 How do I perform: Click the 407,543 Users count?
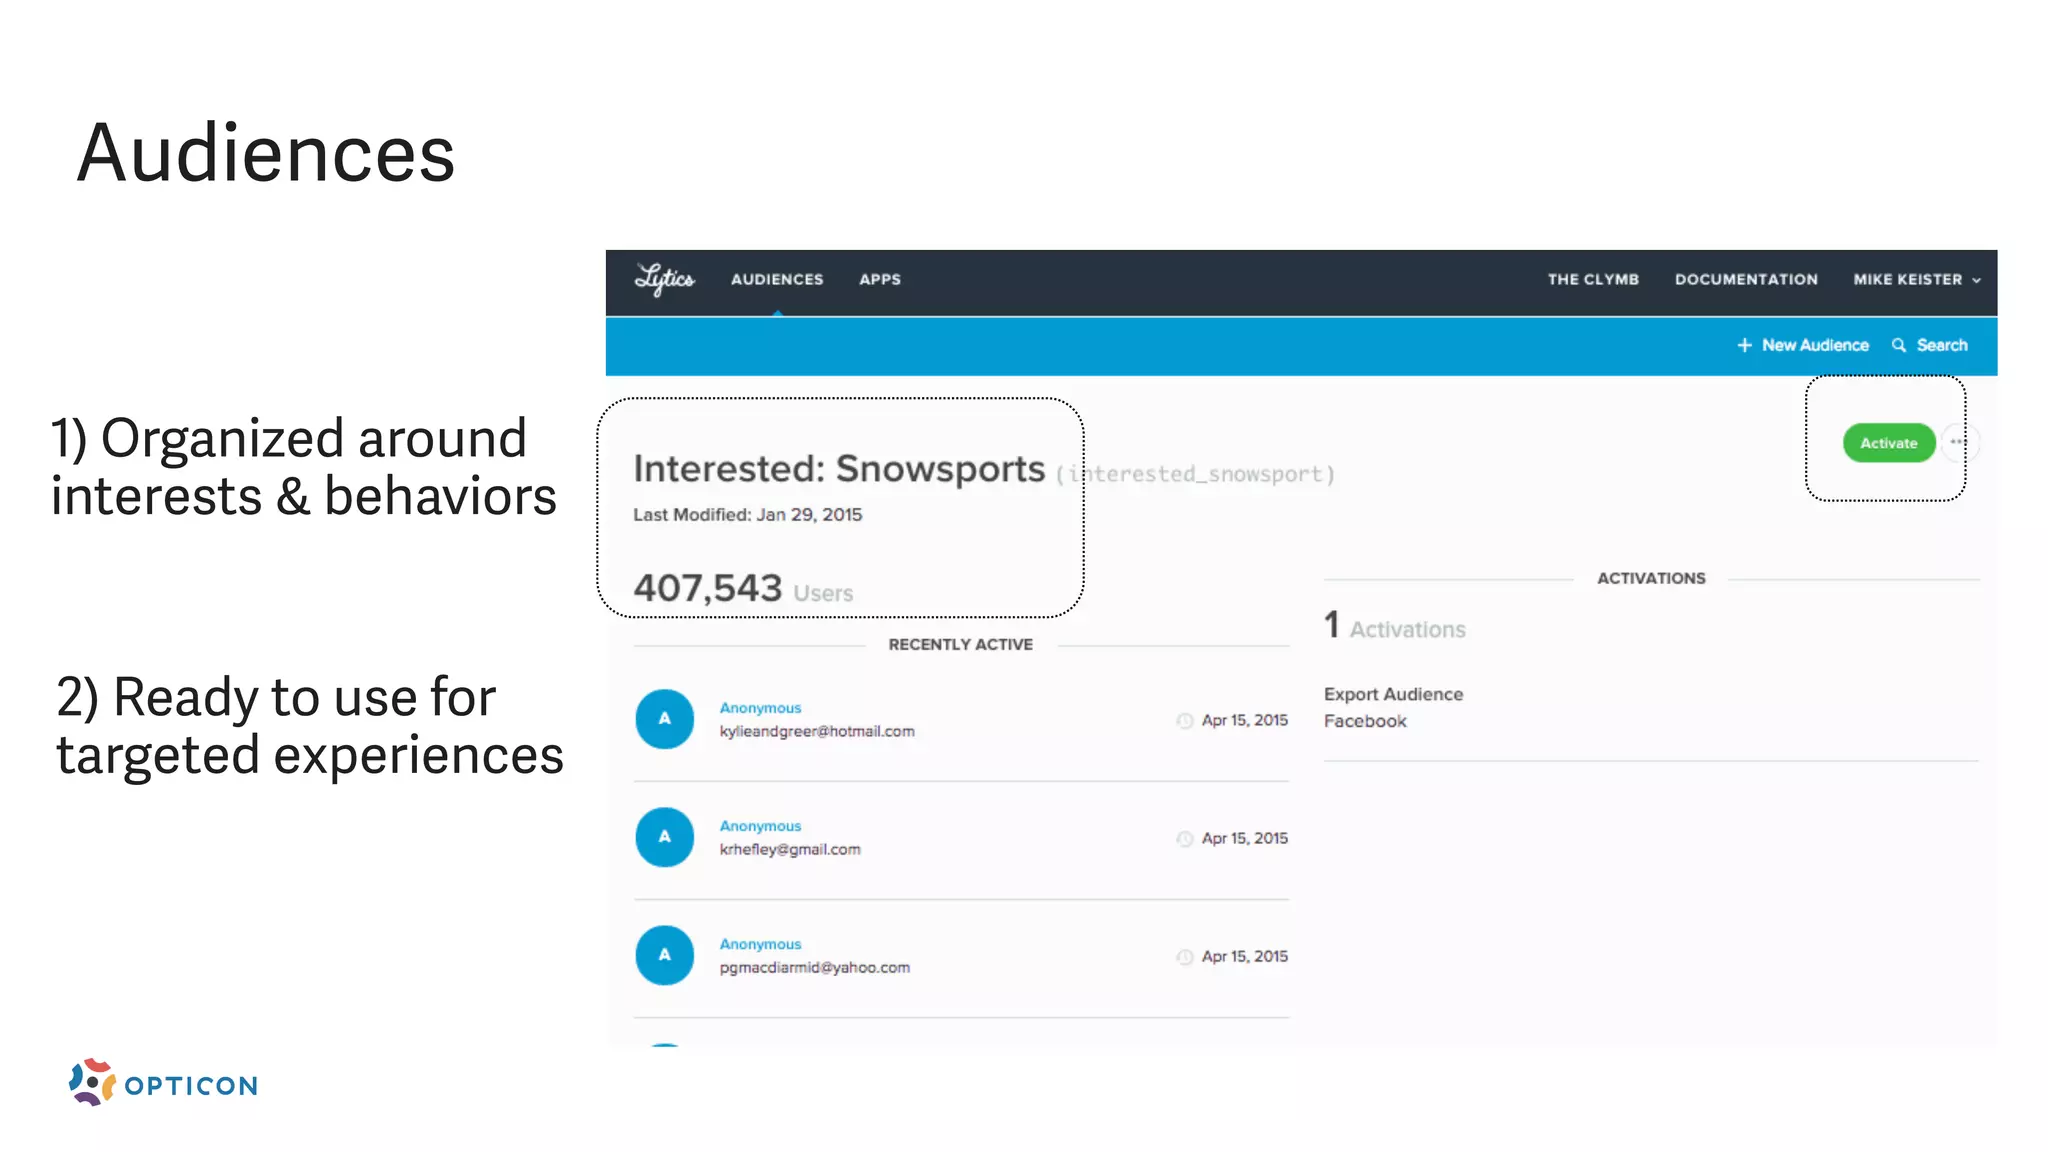click(x=743, y=588)
